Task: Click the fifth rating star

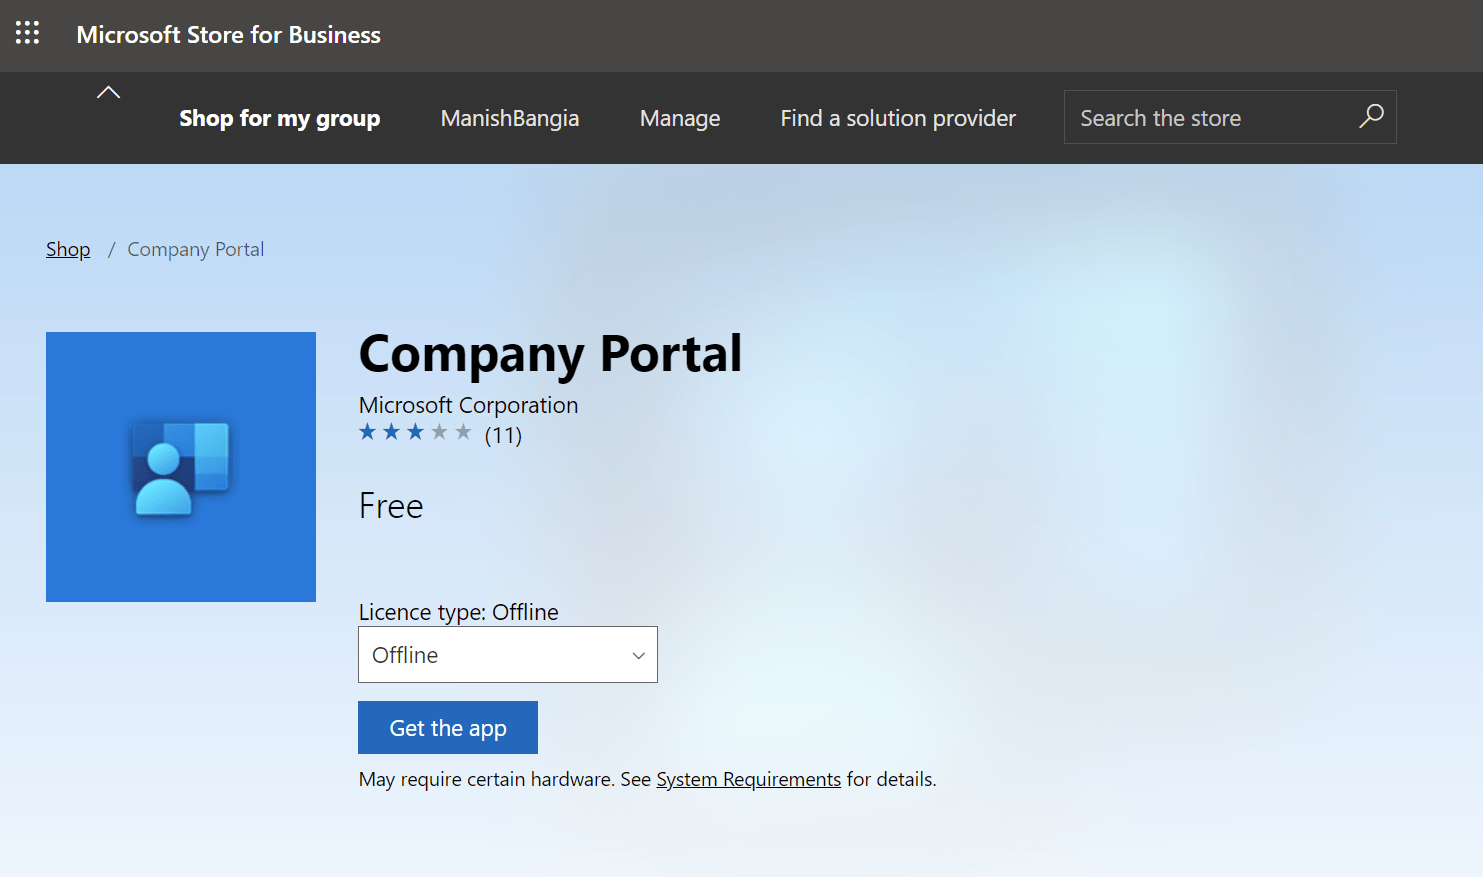Action: (x=464, y=431)
